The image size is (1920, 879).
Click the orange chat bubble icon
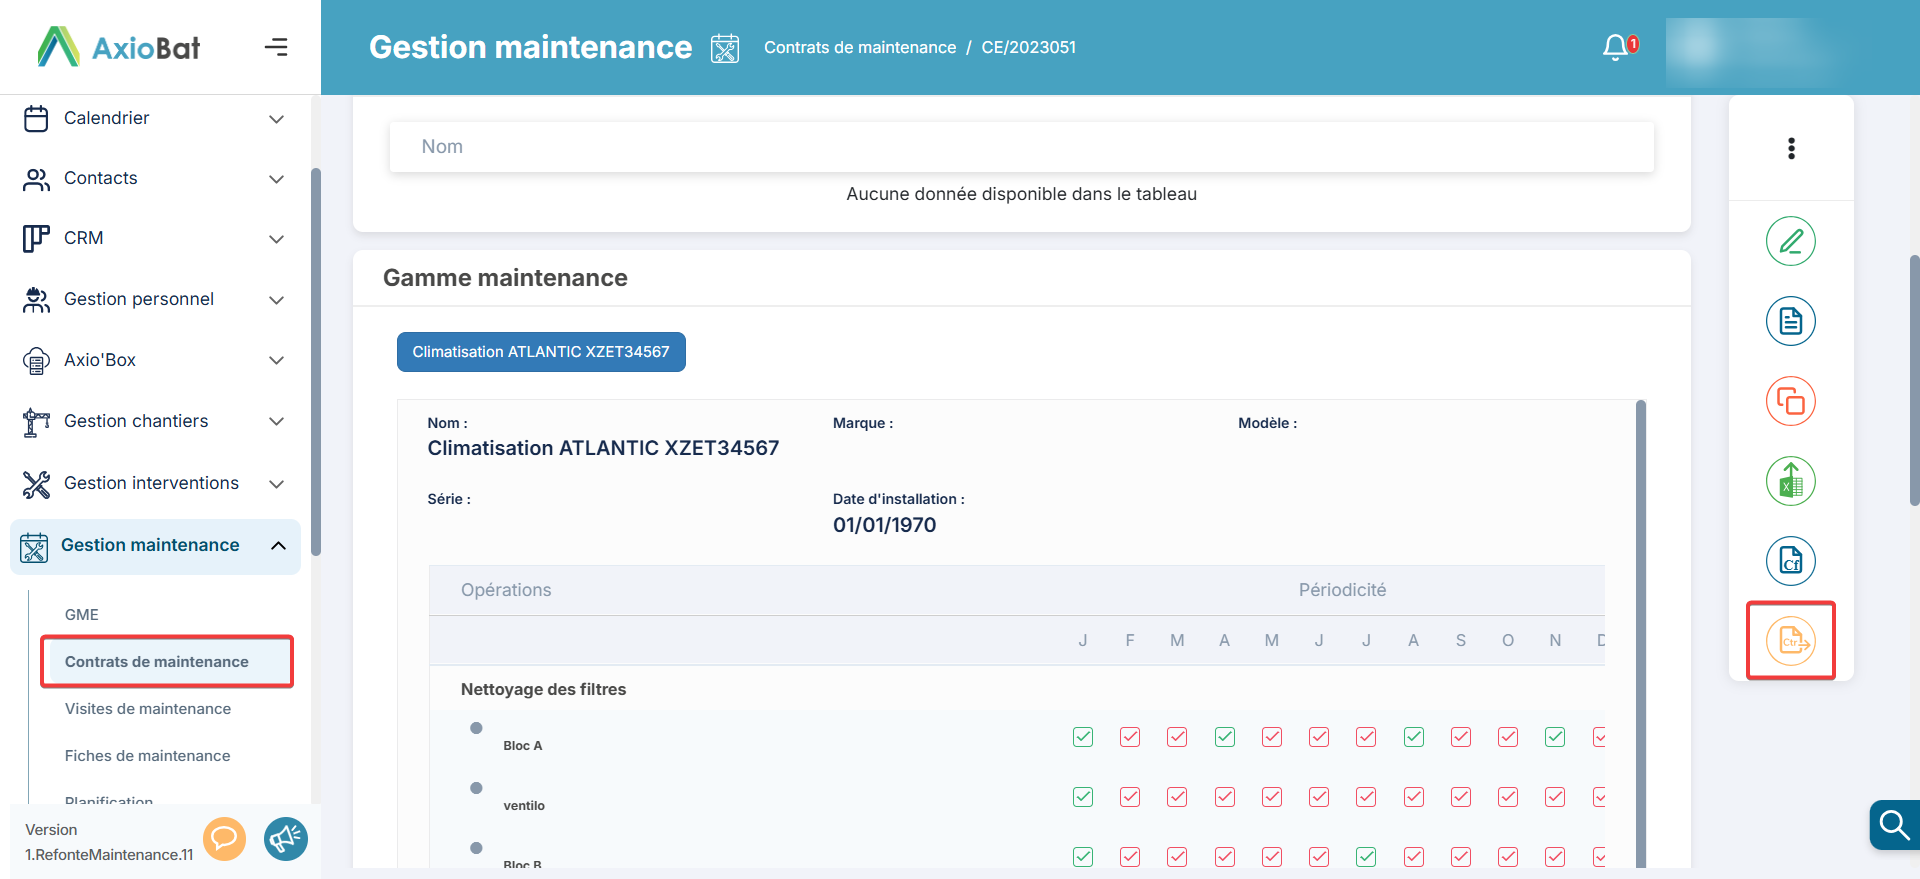[225, 838]
